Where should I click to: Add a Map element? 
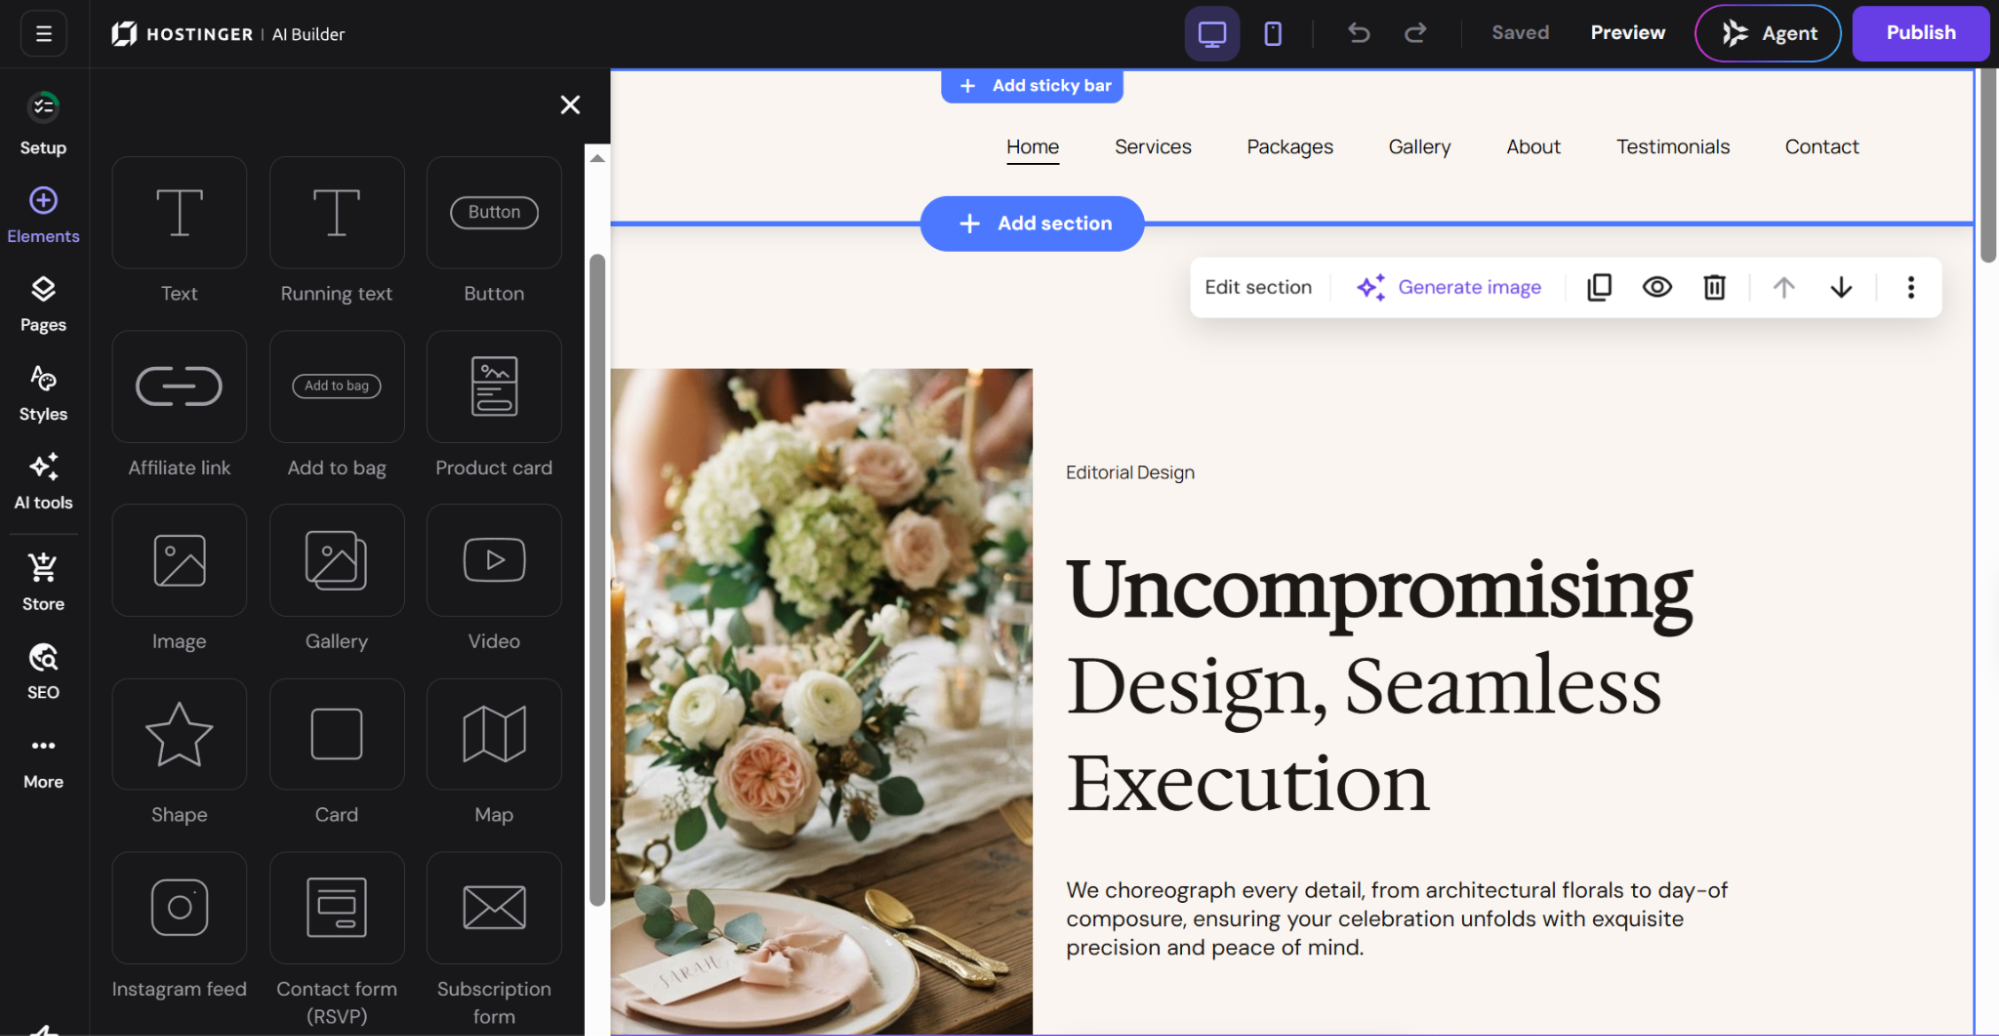494,734
